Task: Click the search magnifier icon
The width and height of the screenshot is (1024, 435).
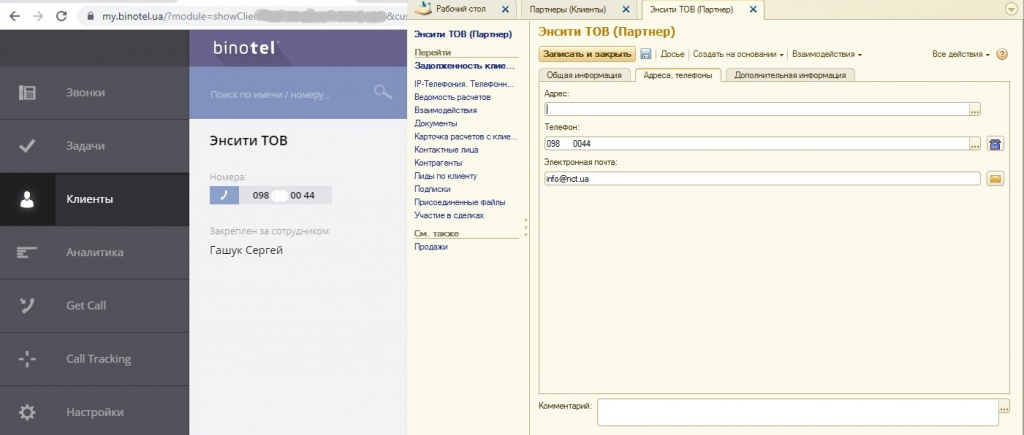Action: pyautogui.click(x=383, y=93)
